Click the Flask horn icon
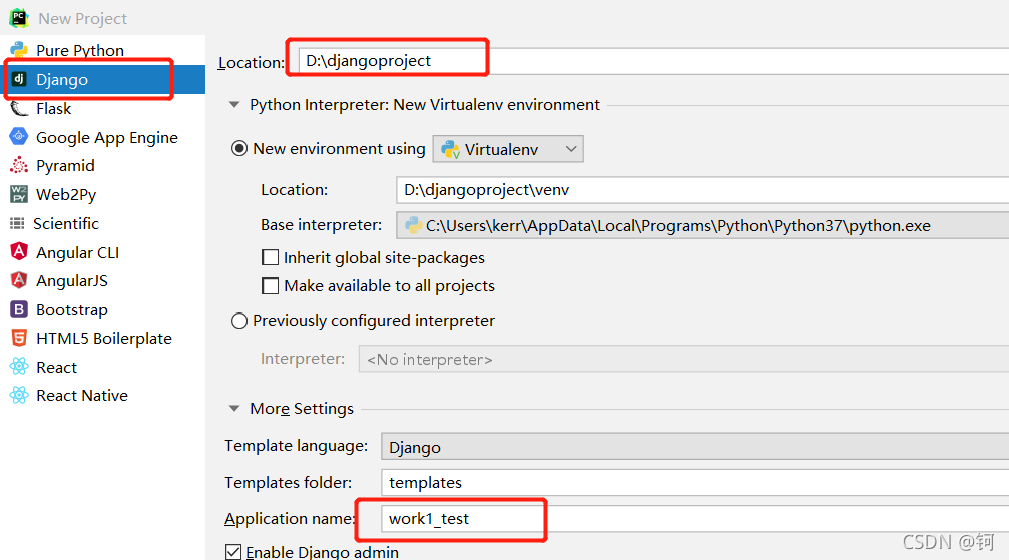Image resolution: width=1009 pixels, height=560 pixels. tap(19, 108)
